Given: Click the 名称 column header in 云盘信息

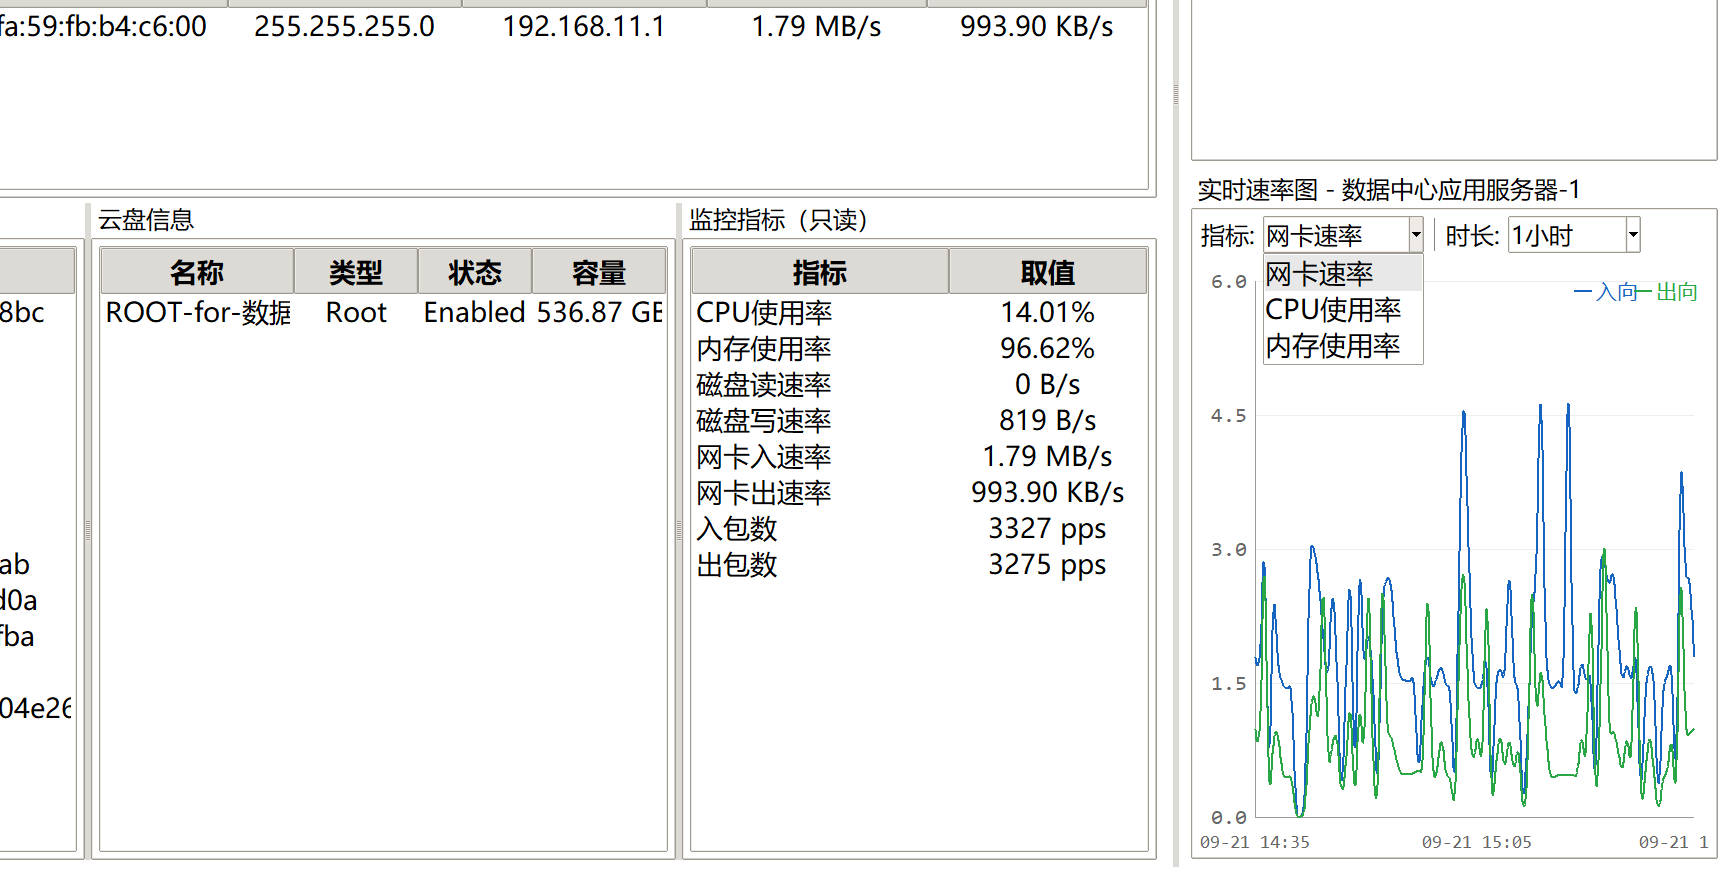Looking at the screenshot, I should point(197,272).
